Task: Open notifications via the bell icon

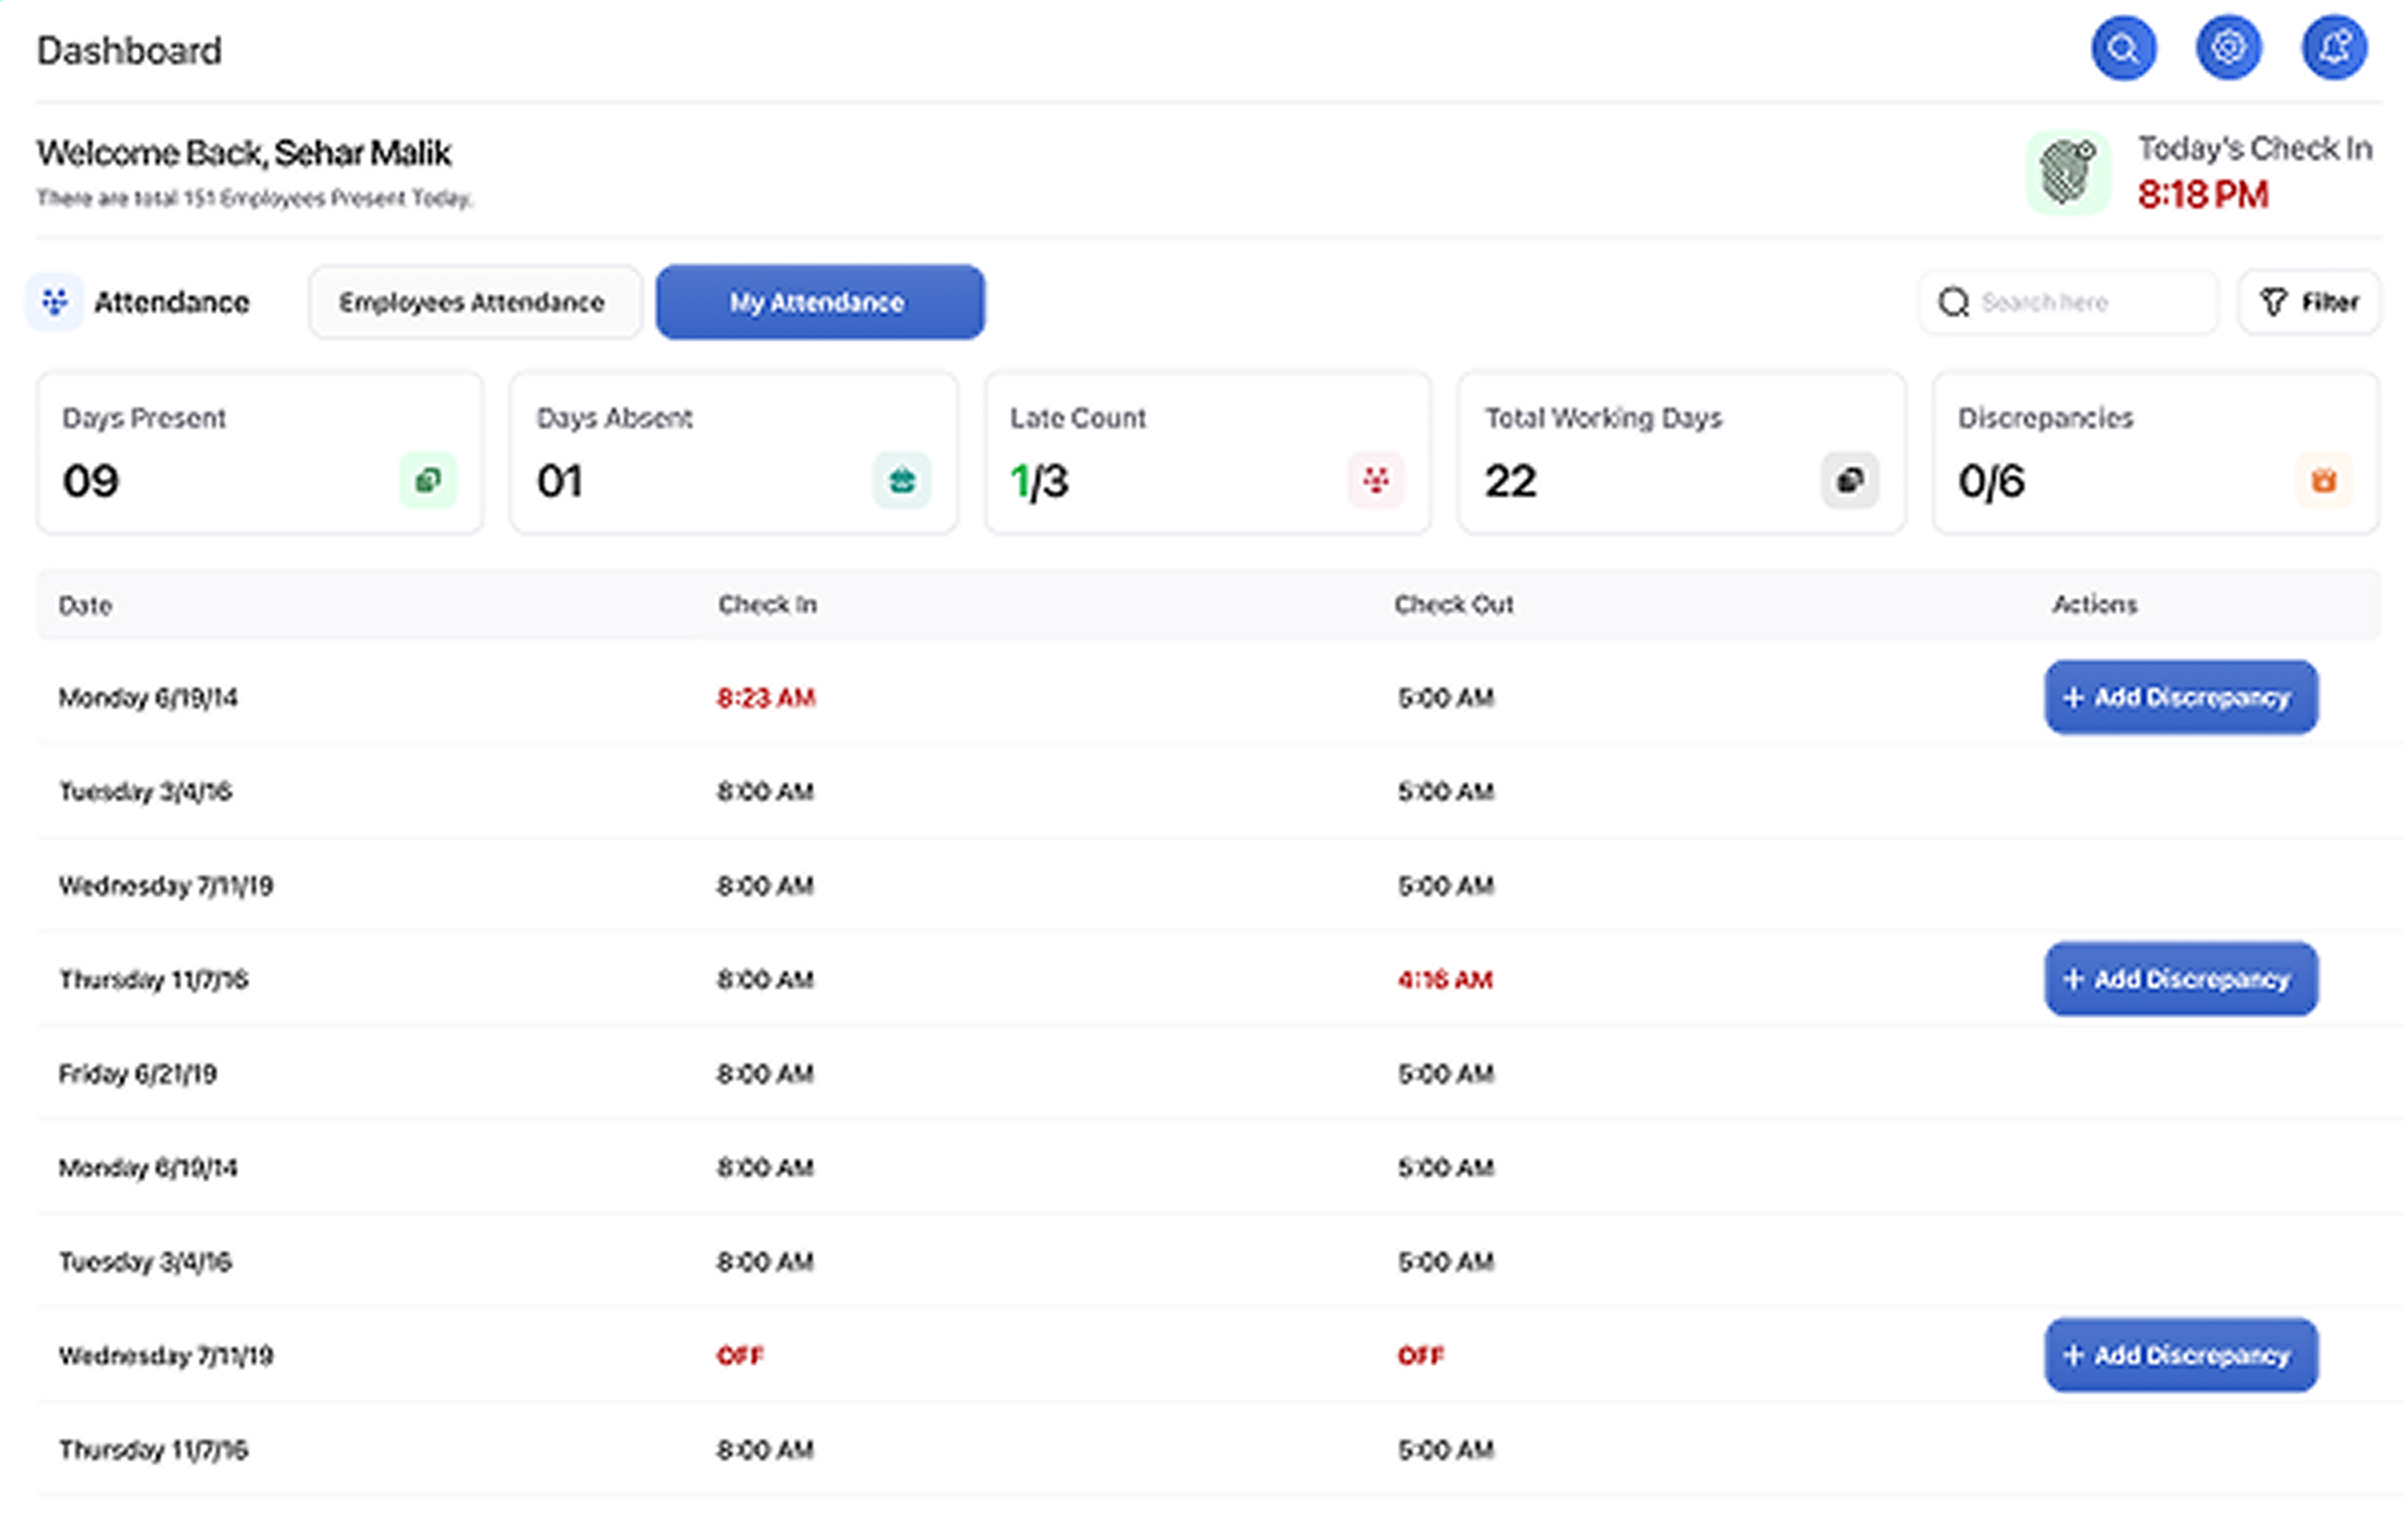Action: pyautogui.click(x=2333, y=48)
